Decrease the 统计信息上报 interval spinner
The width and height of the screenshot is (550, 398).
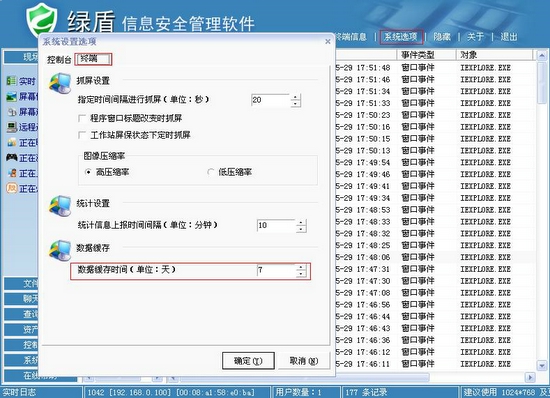301,229
